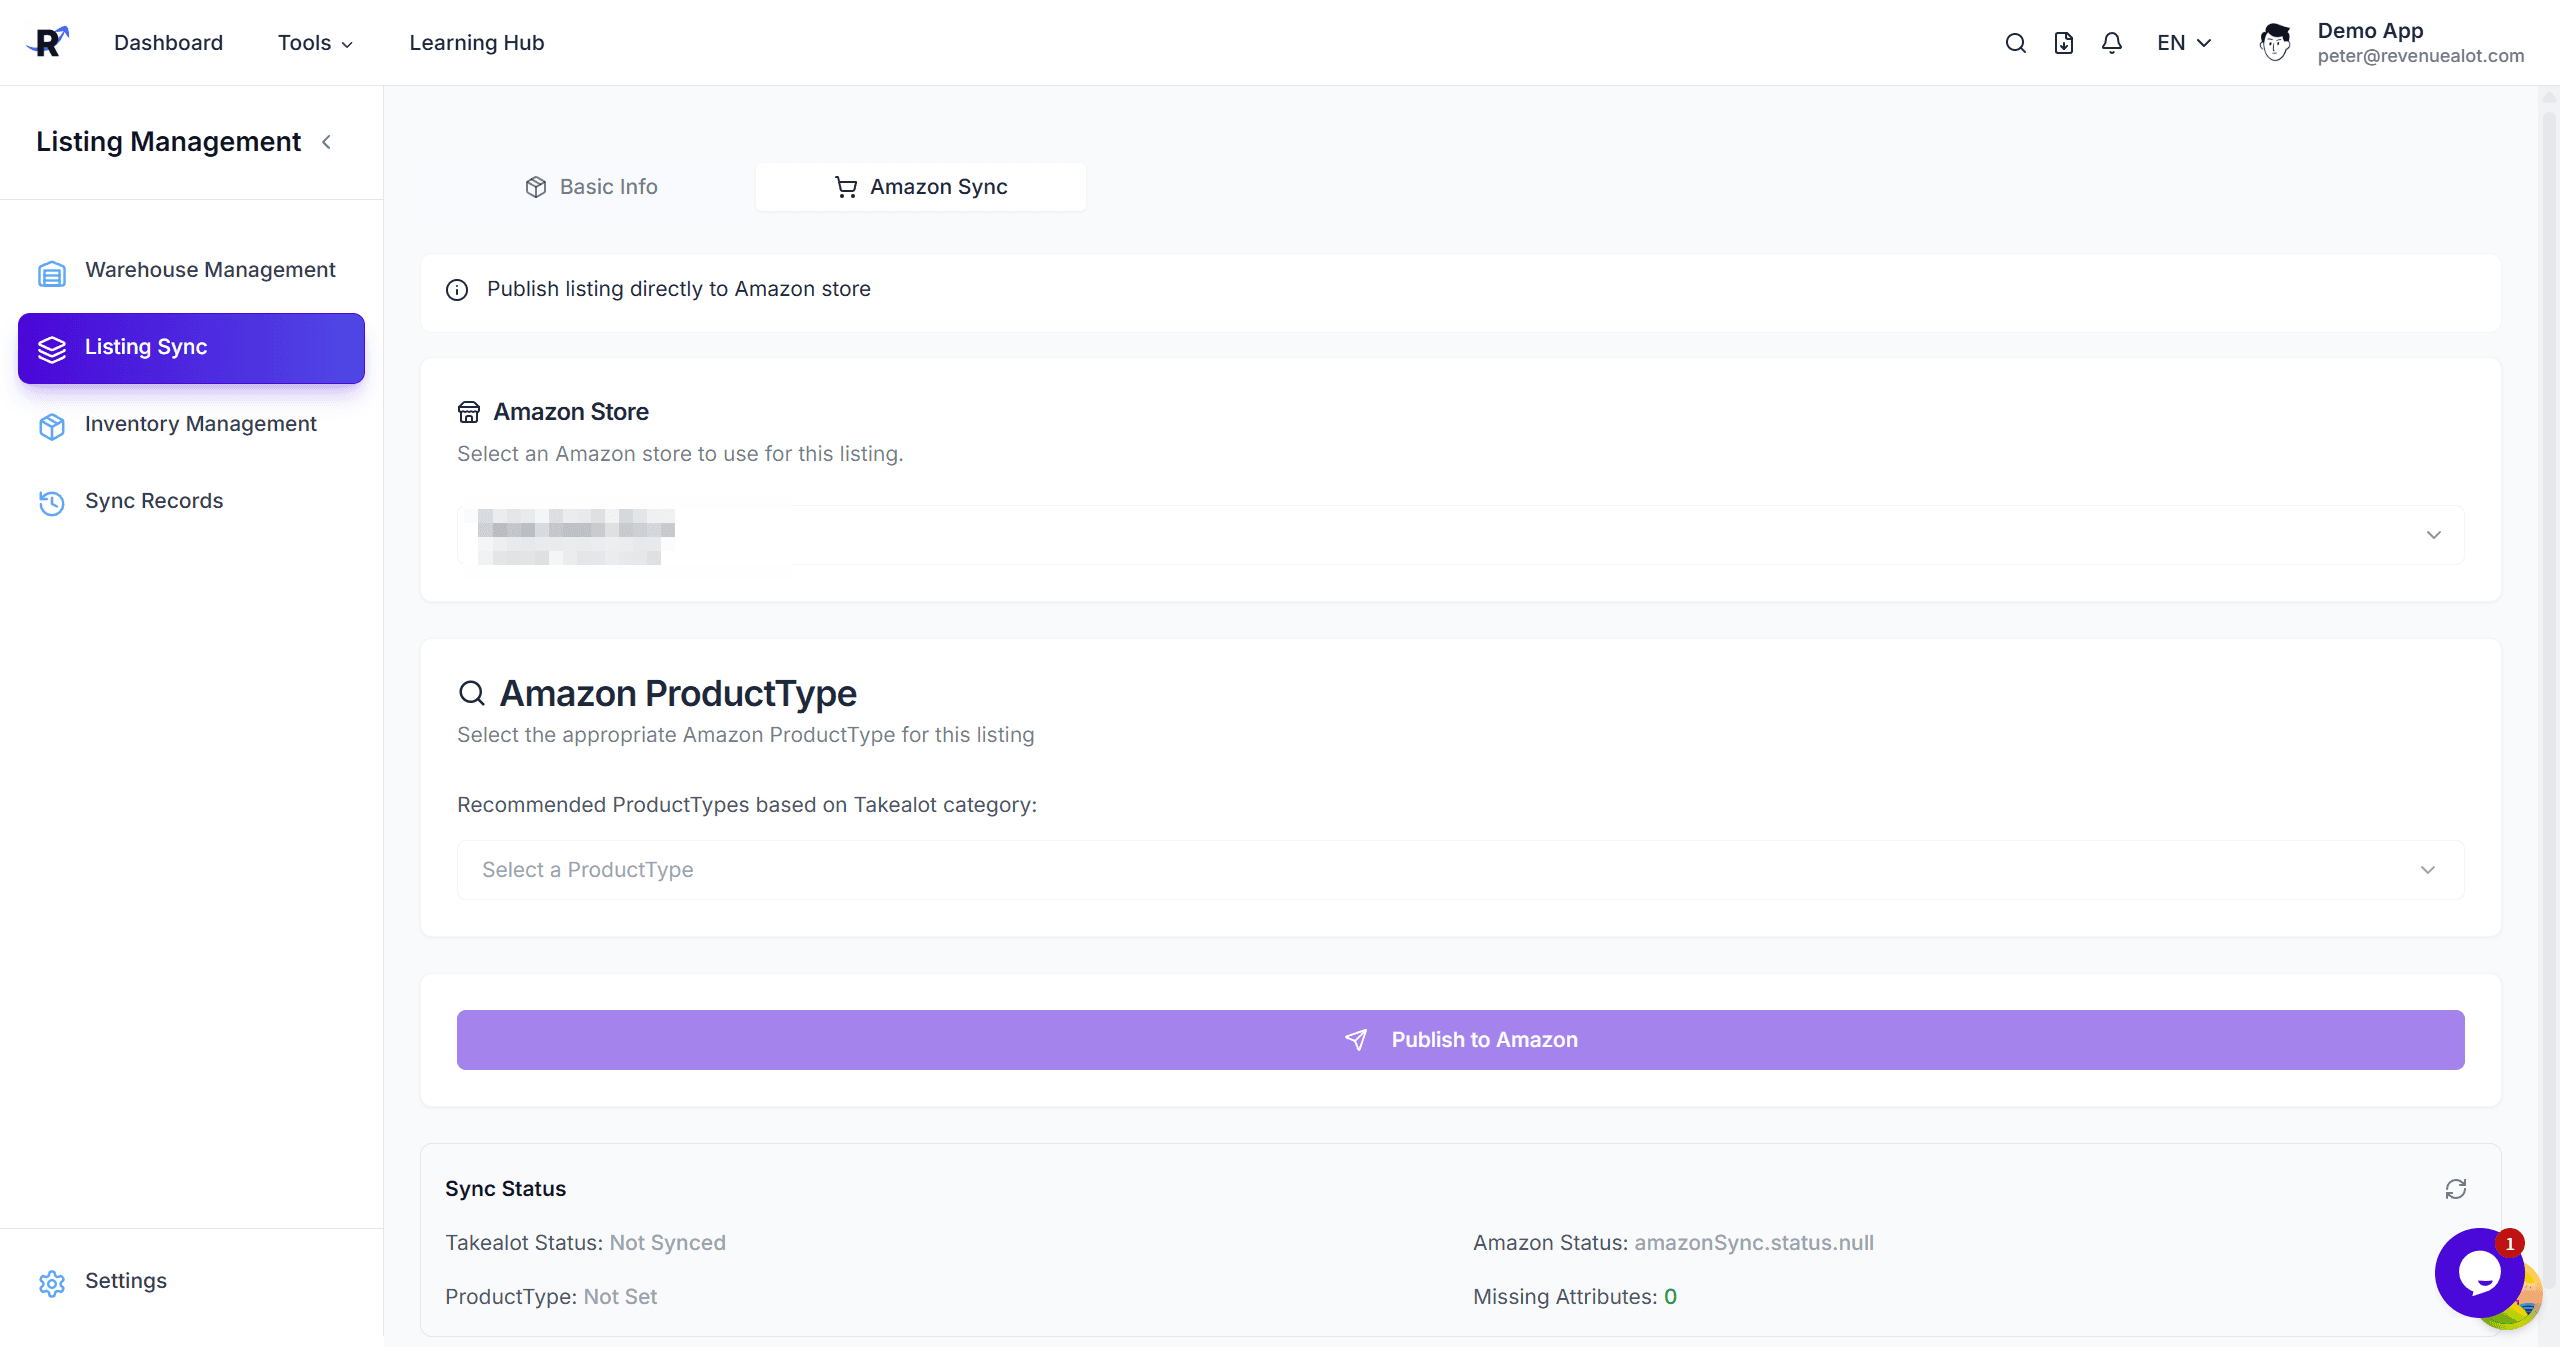
Task: Expand the Tools menu
Action: click(315, 43)
